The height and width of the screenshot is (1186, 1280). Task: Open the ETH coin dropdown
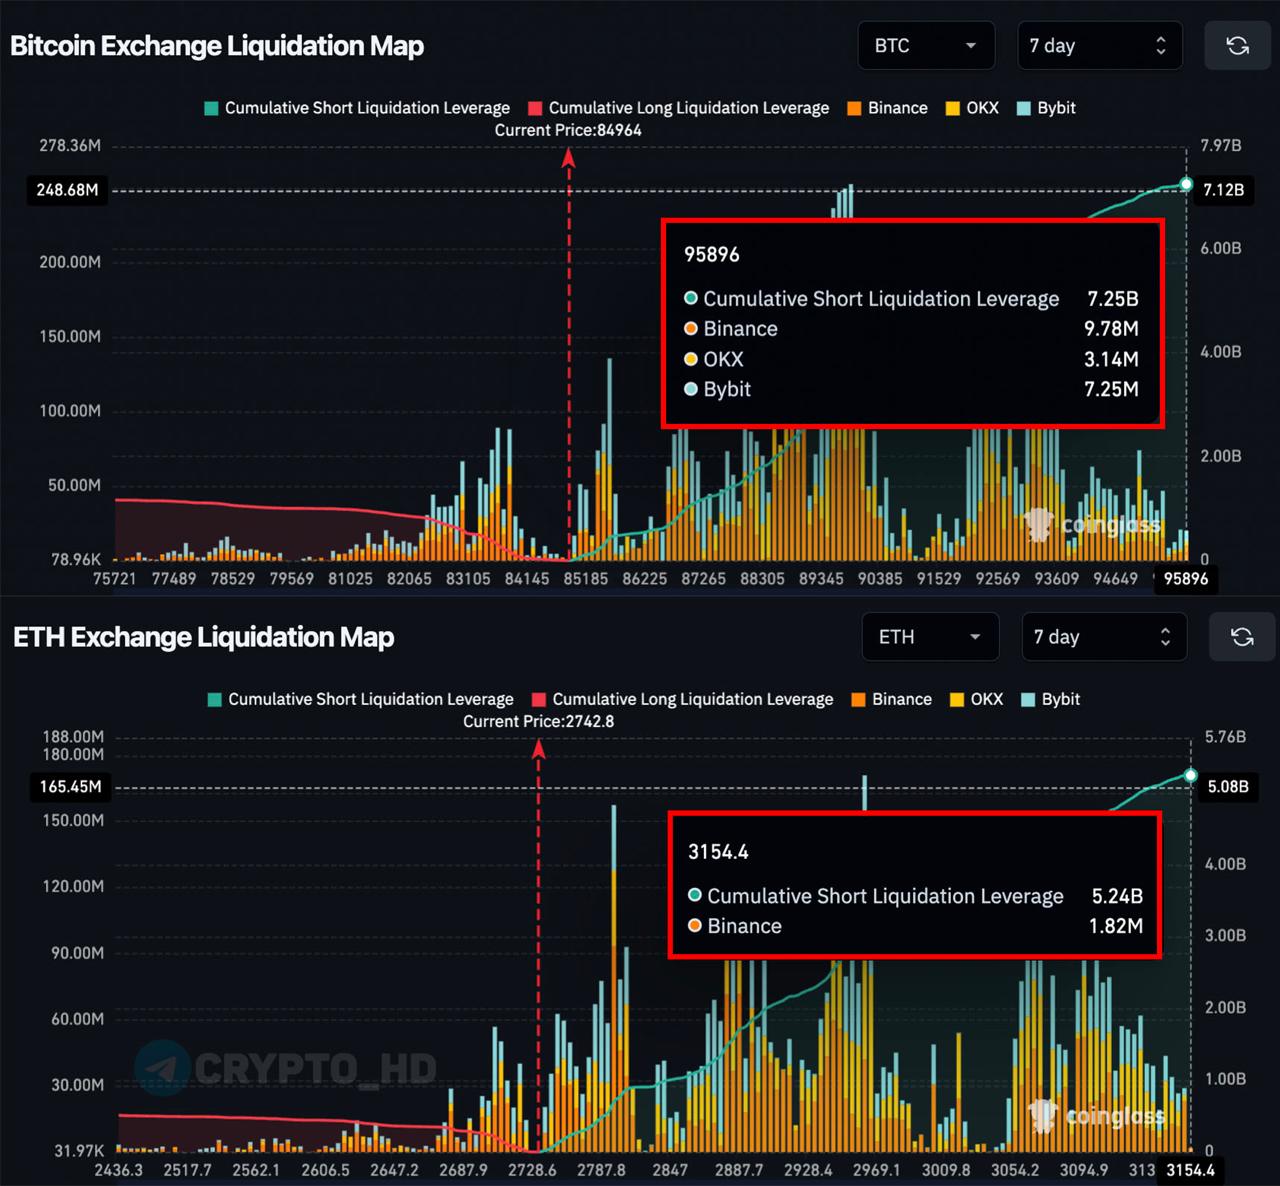coord(929,637)
